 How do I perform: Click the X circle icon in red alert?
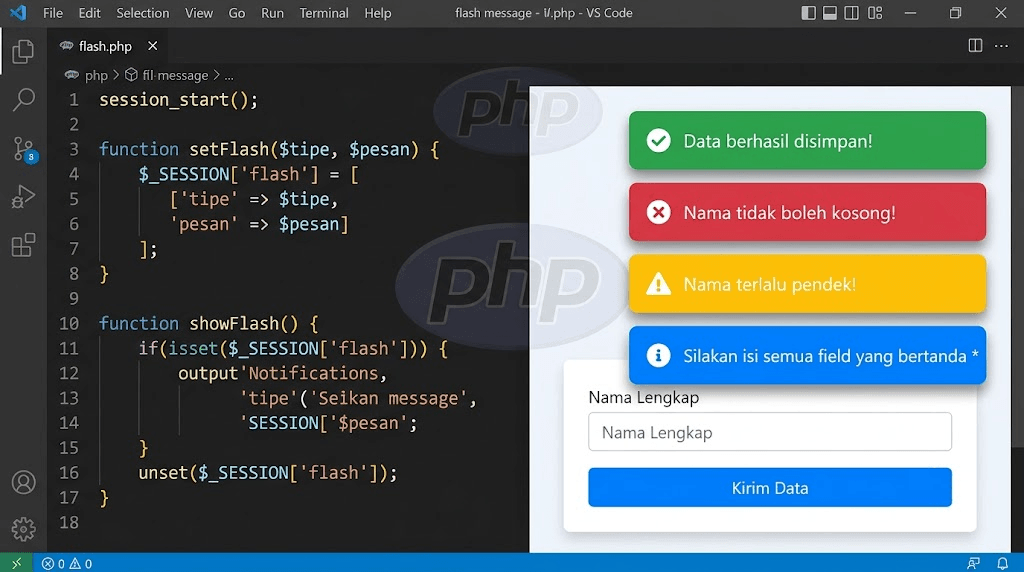[x=658, y=212]
